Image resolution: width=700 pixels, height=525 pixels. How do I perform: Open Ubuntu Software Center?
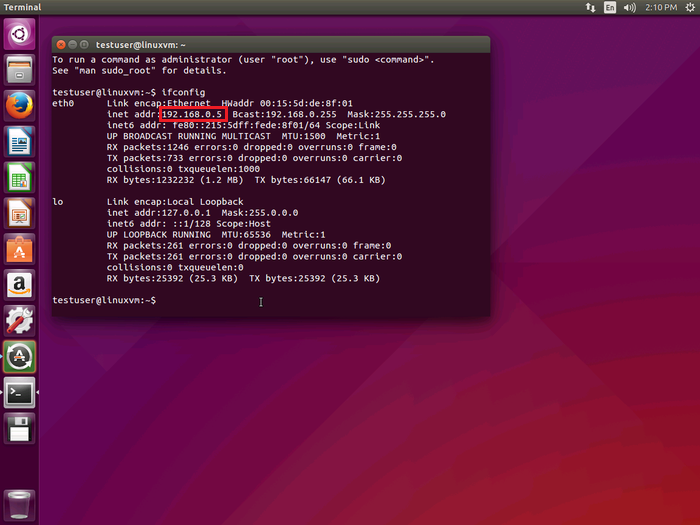tap(19, 249)
